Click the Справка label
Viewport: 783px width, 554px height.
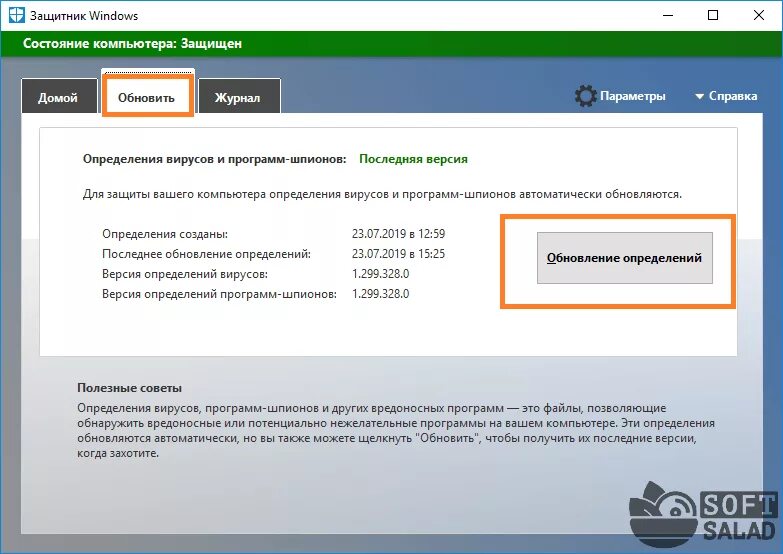733,96
